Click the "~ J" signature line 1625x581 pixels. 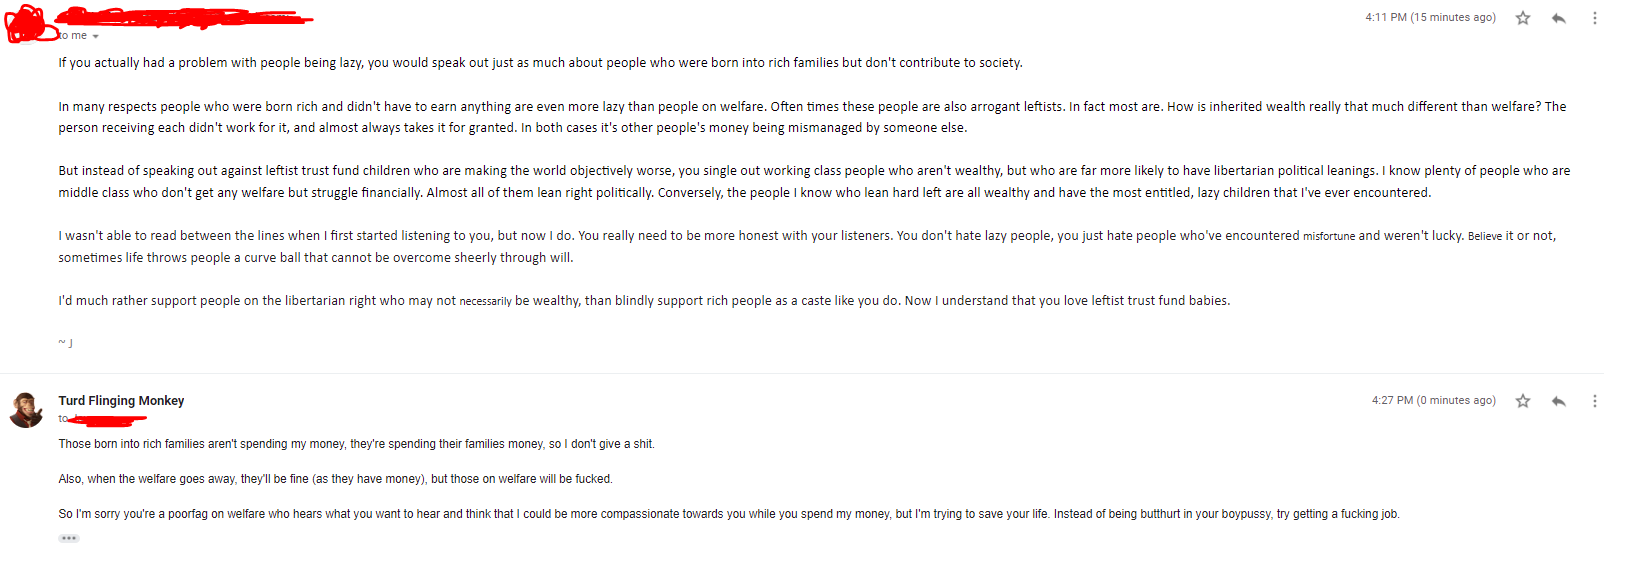[65, 343]
